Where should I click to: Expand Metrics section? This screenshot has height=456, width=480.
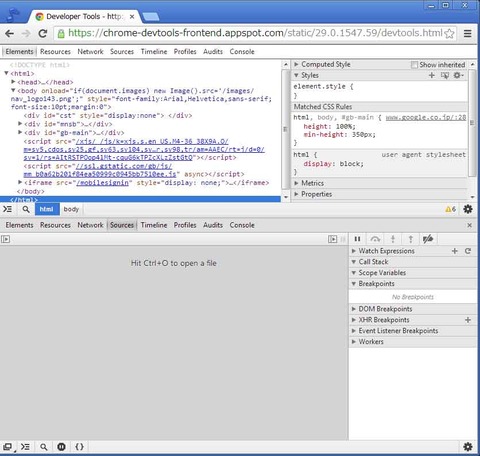296,183
